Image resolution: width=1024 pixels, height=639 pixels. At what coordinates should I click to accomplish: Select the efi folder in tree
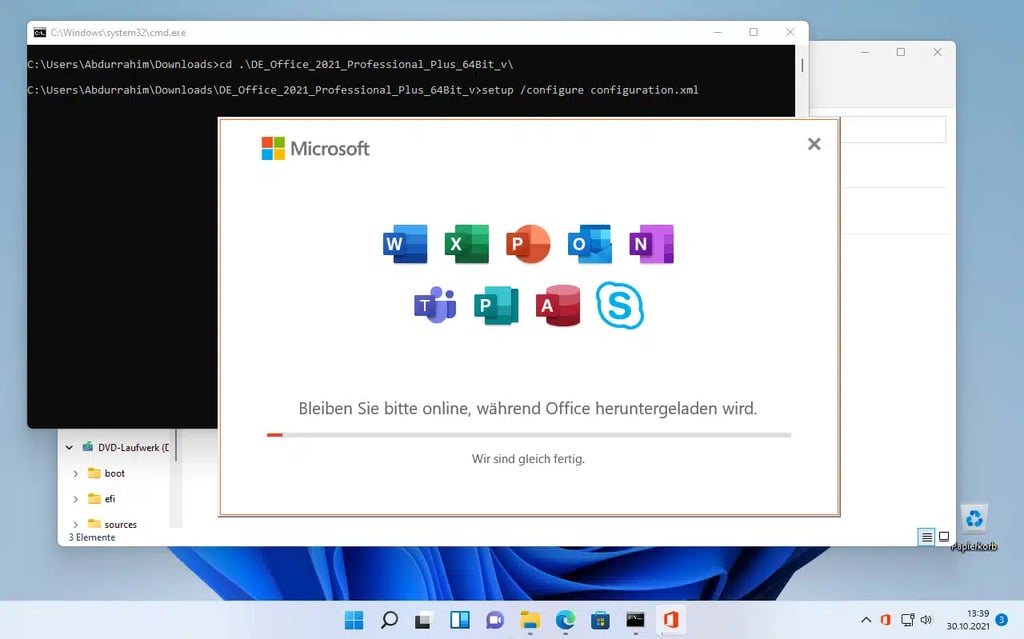point(102,499)
